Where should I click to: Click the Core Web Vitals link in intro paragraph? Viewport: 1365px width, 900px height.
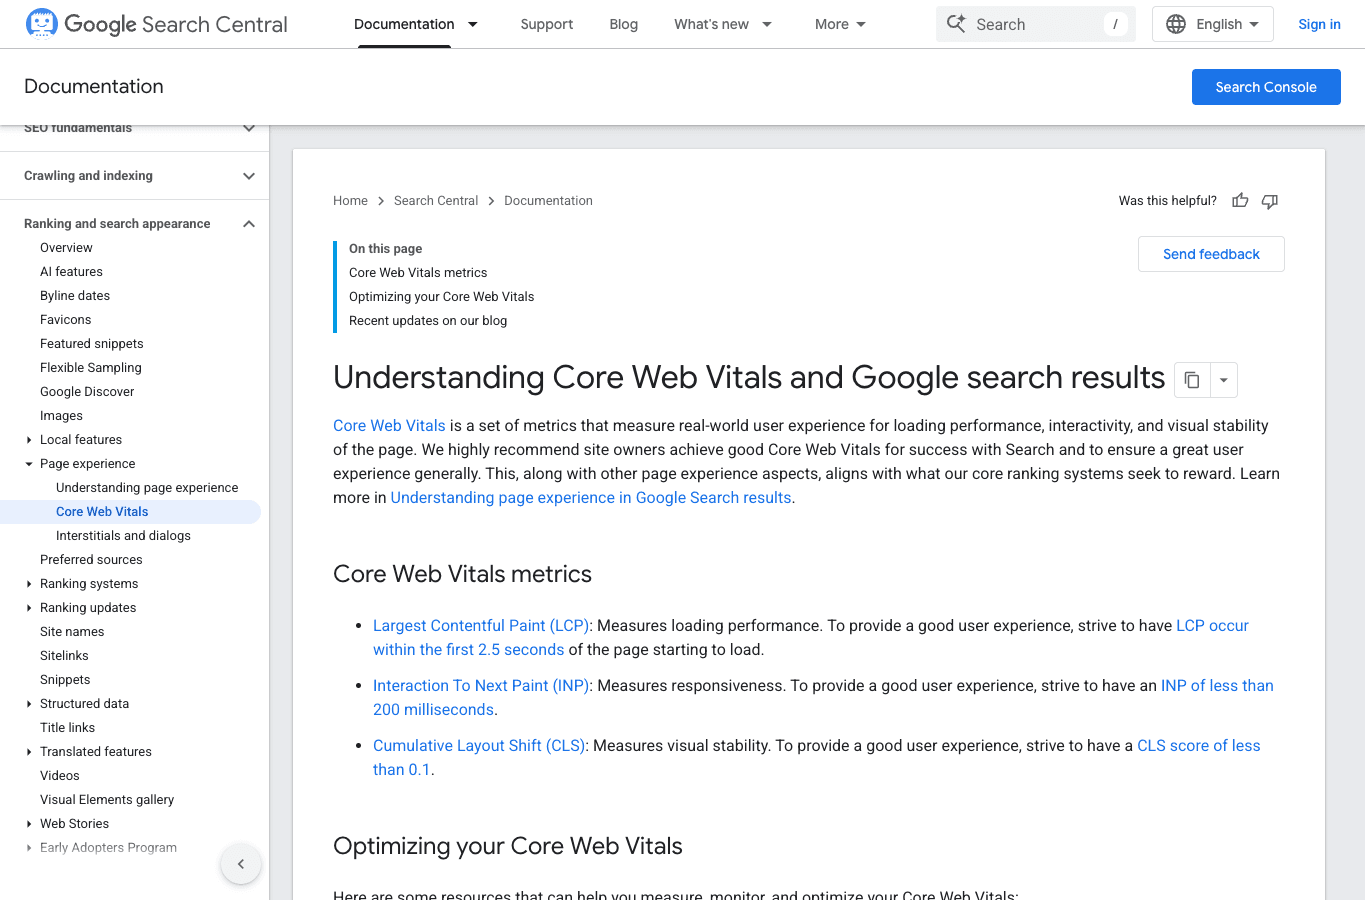coord(389,426)
